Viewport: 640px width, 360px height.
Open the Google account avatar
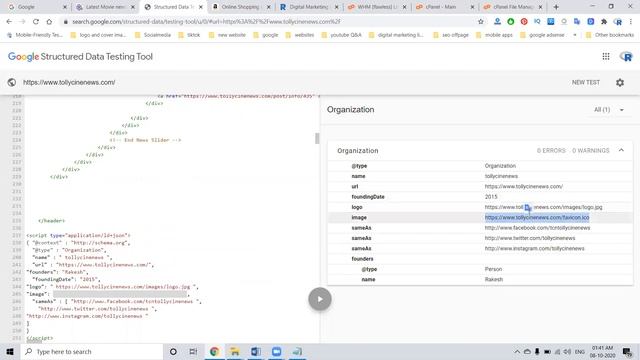[x=626, y=57]
